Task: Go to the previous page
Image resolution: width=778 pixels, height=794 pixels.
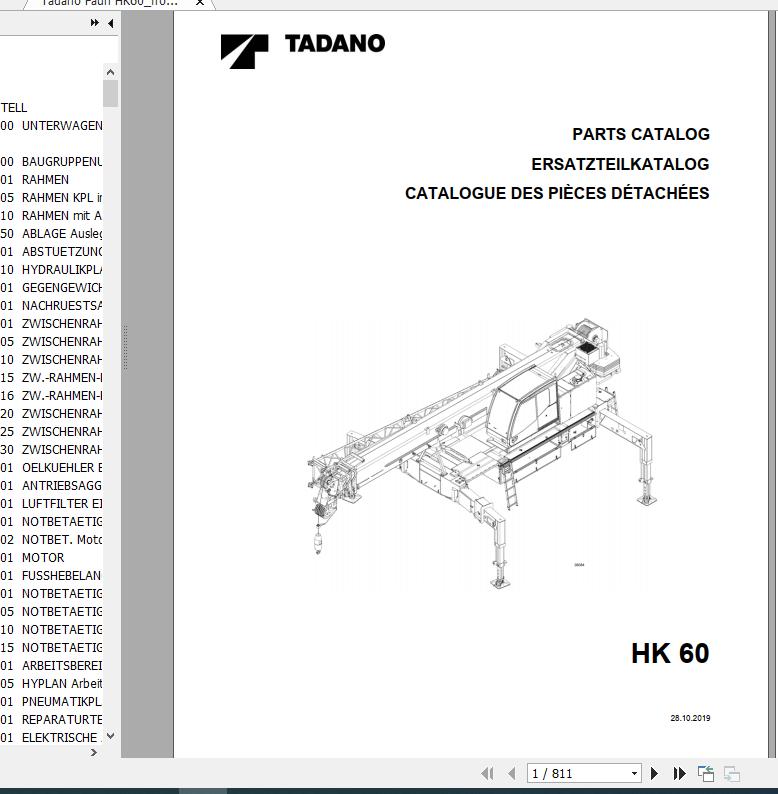Action: [x=512, y=773]
